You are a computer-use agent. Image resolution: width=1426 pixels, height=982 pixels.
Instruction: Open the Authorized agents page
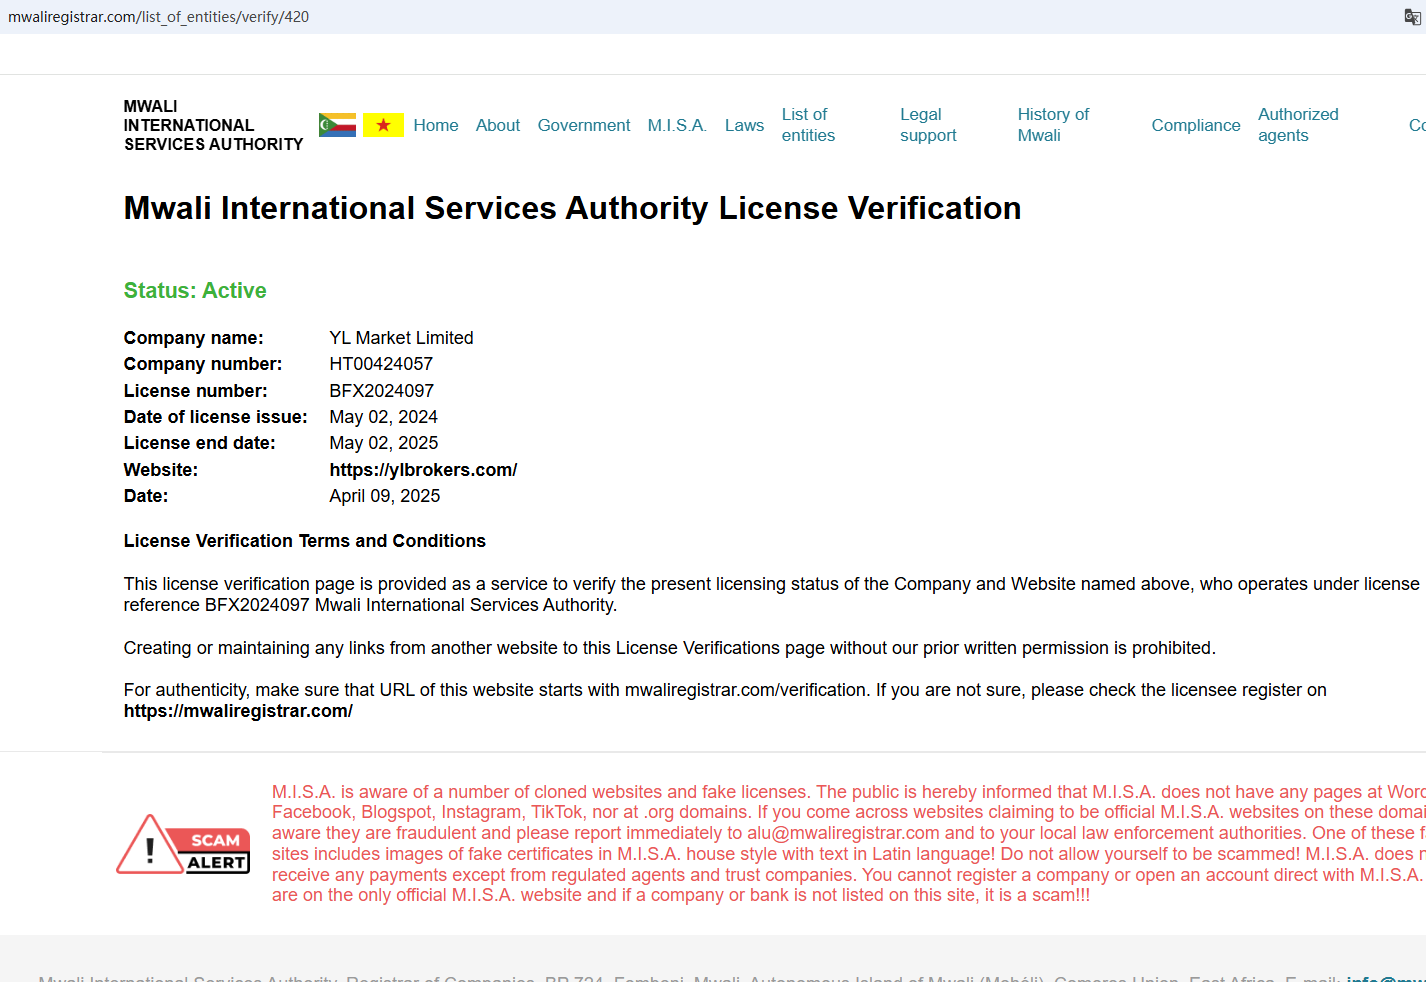coord(1297,125)
